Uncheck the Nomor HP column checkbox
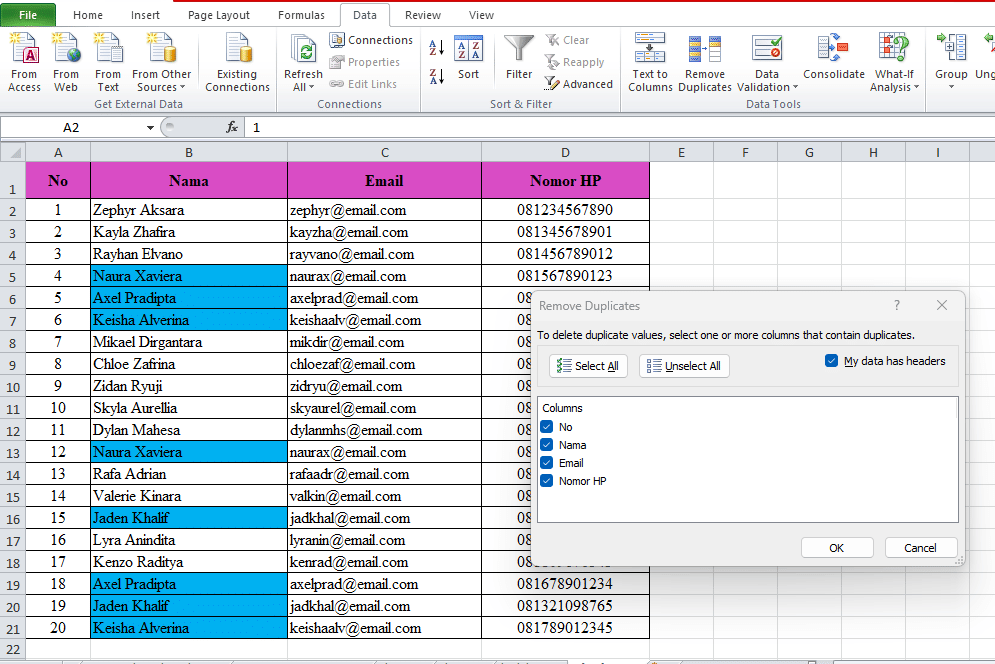This screenshot has width=995, height=664. 545,480
